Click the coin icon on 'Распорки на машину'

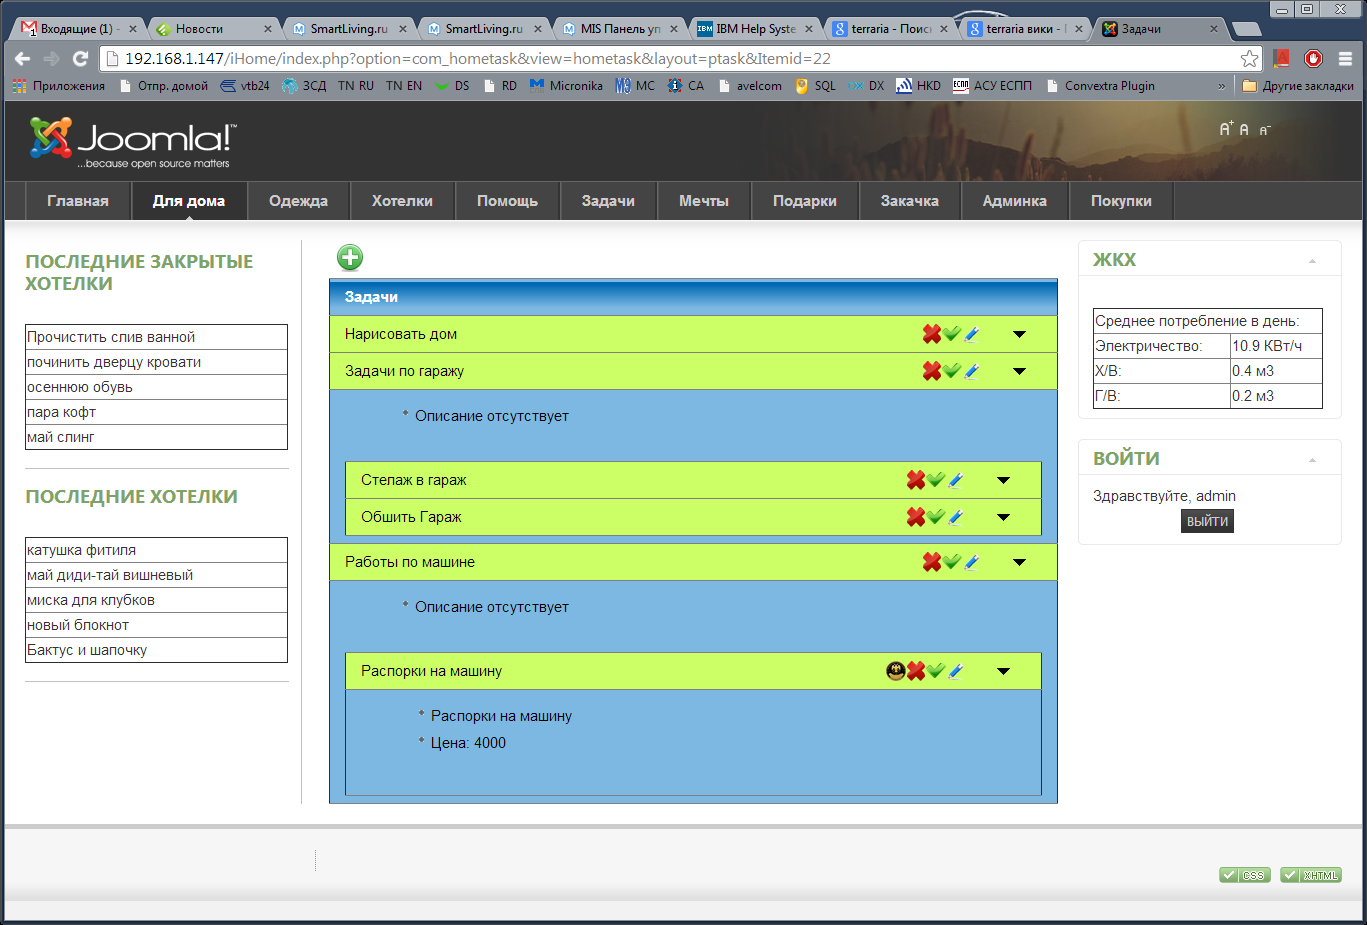[896, 671]
